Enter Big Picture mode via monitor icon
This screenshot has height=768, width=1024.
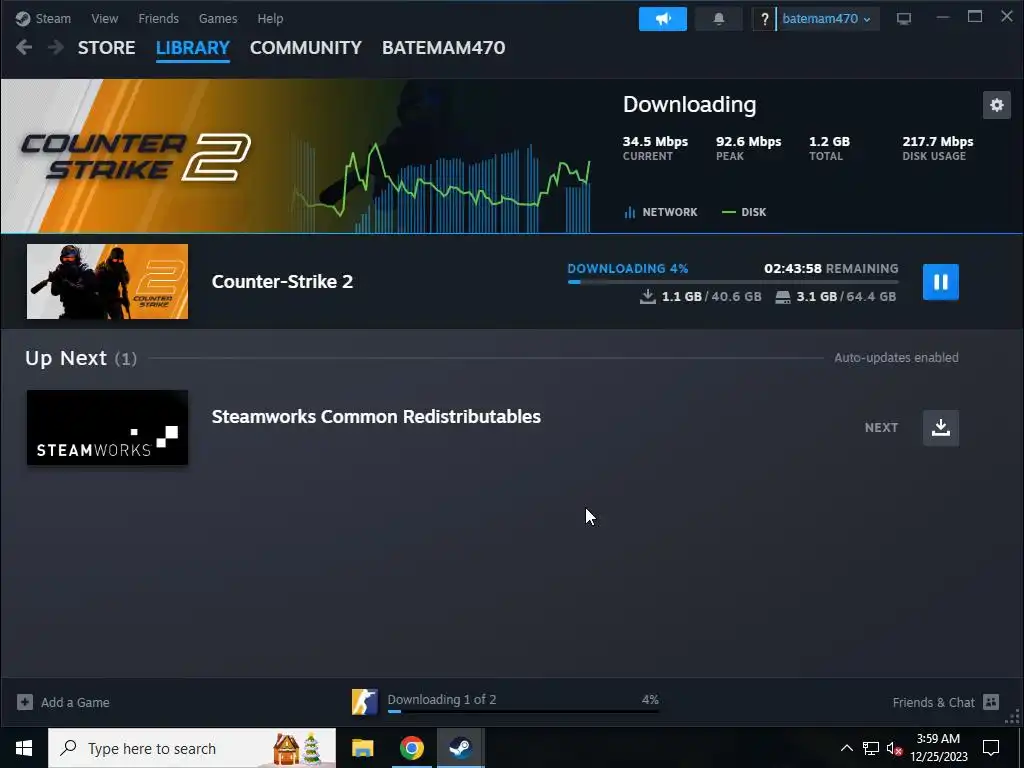point(904,19)
